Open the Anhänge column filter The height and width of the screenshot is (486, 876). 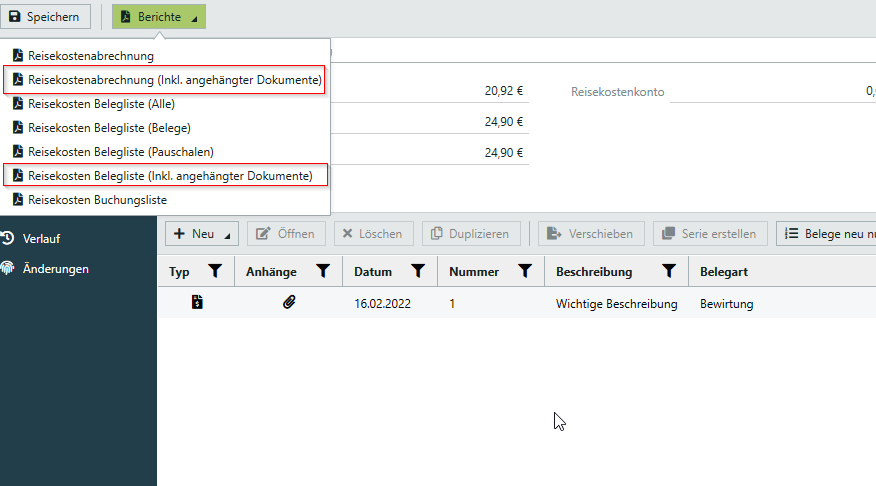(322, 271)
